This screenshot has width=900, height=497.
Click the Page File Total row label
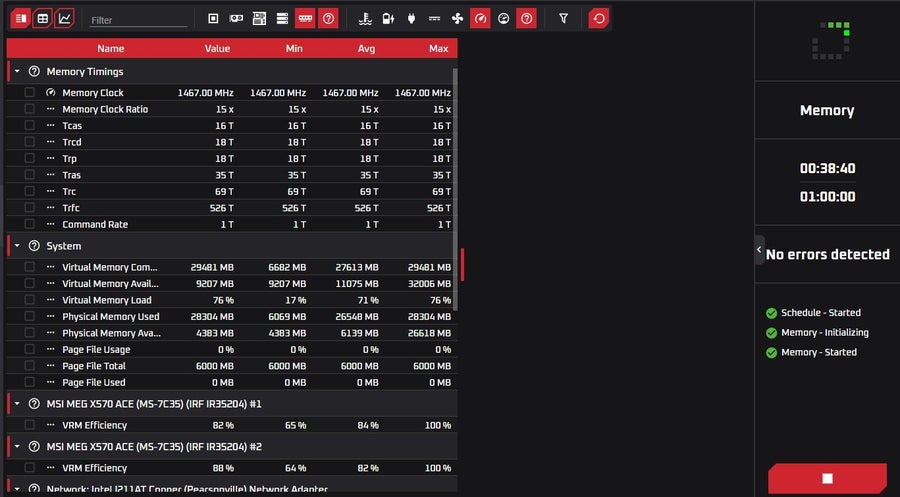tap(94, 366)
